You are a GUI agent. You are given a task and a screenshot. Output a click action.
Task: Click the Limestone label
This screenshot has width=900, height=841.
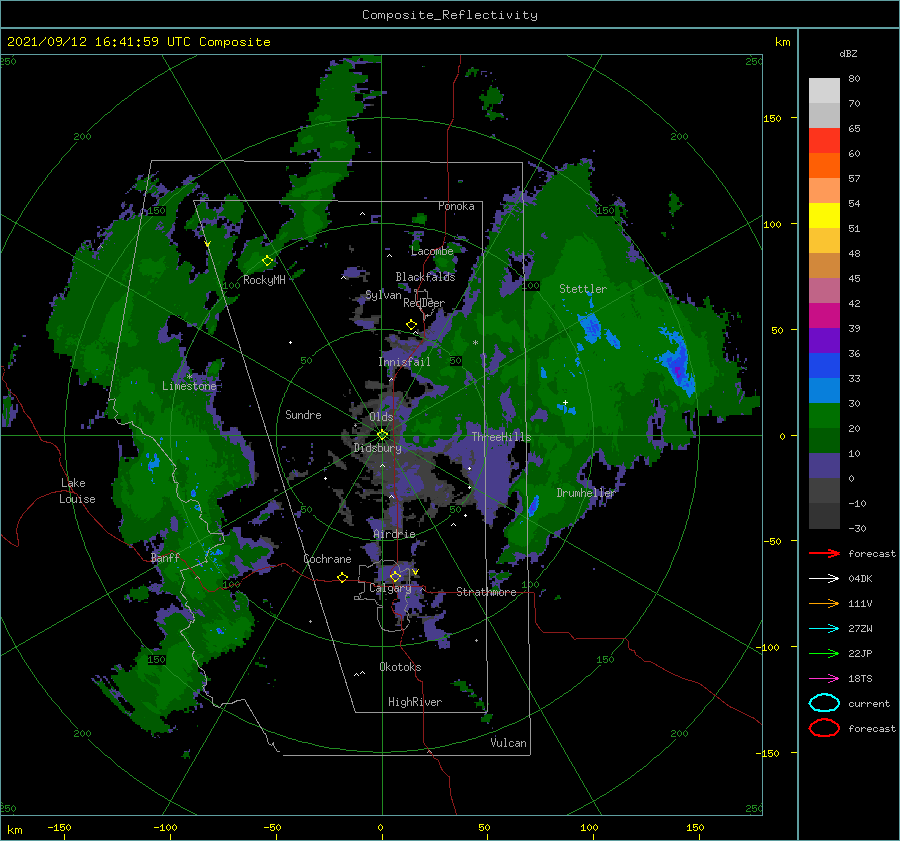tap(189, 386)
